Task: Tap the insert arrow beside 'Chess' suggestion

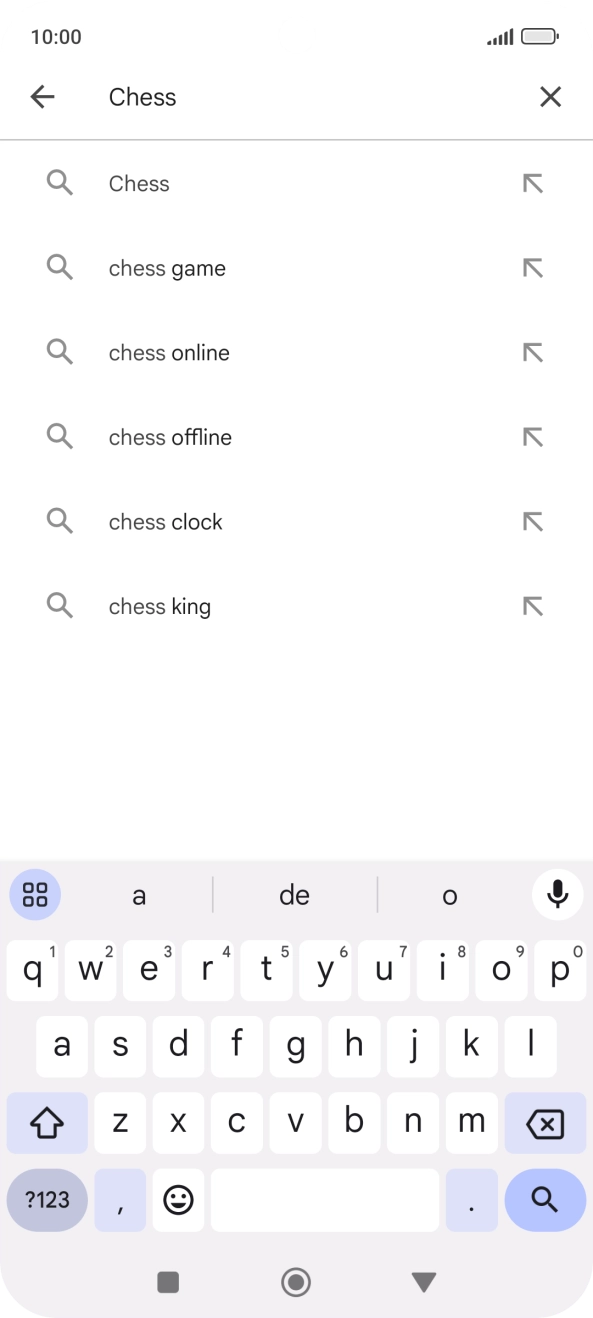Action: click(533, 183)
